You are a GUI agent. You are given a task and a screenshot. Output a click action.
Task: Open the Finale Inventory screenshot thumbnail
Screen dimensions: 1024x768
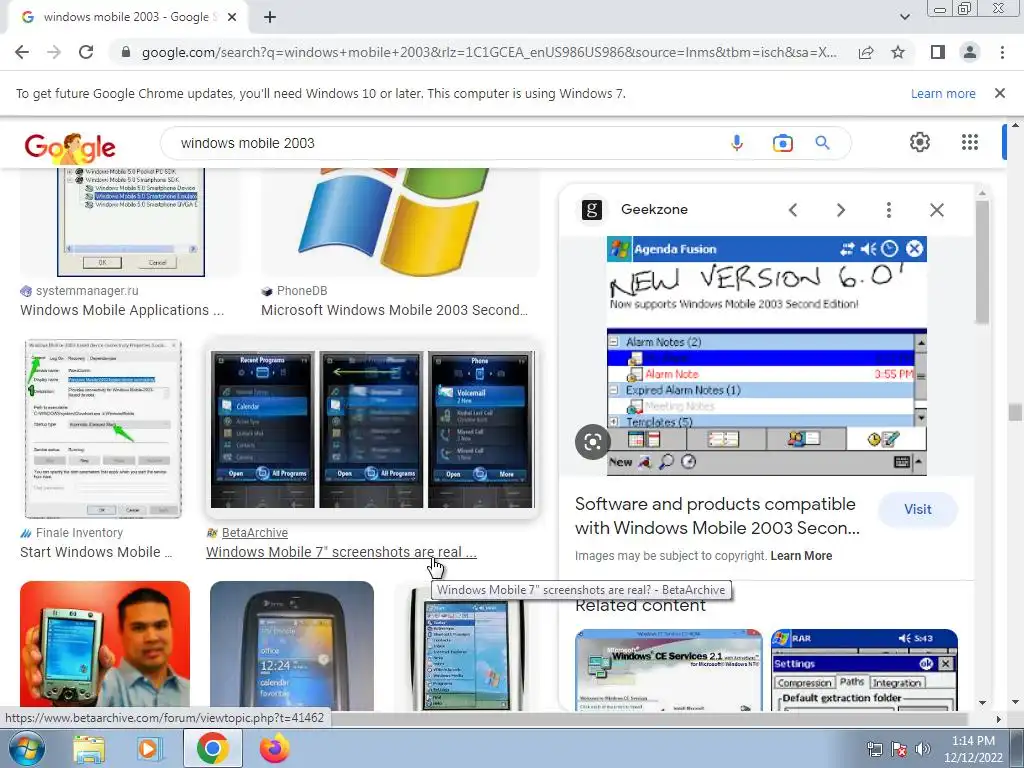[x=103, y=428]
